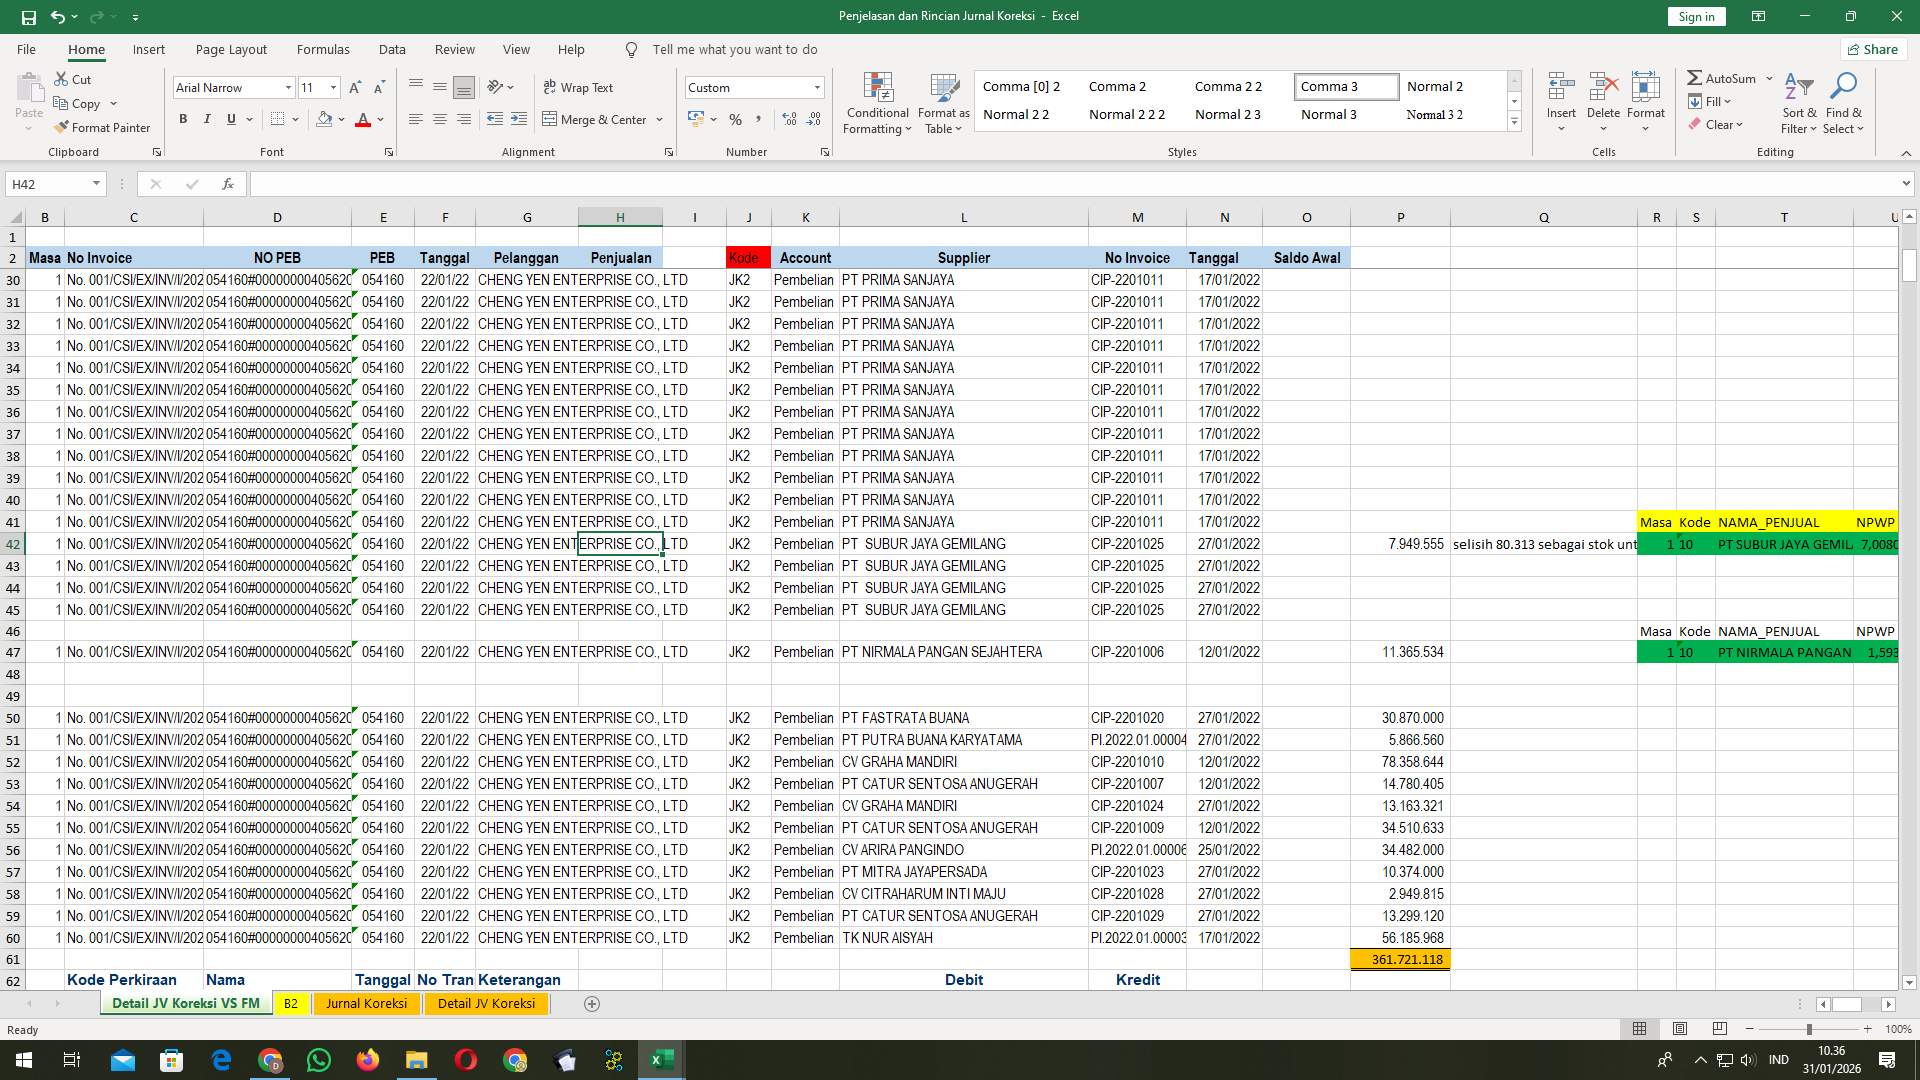Click Share in the top right

click(x=1872, y=49)
